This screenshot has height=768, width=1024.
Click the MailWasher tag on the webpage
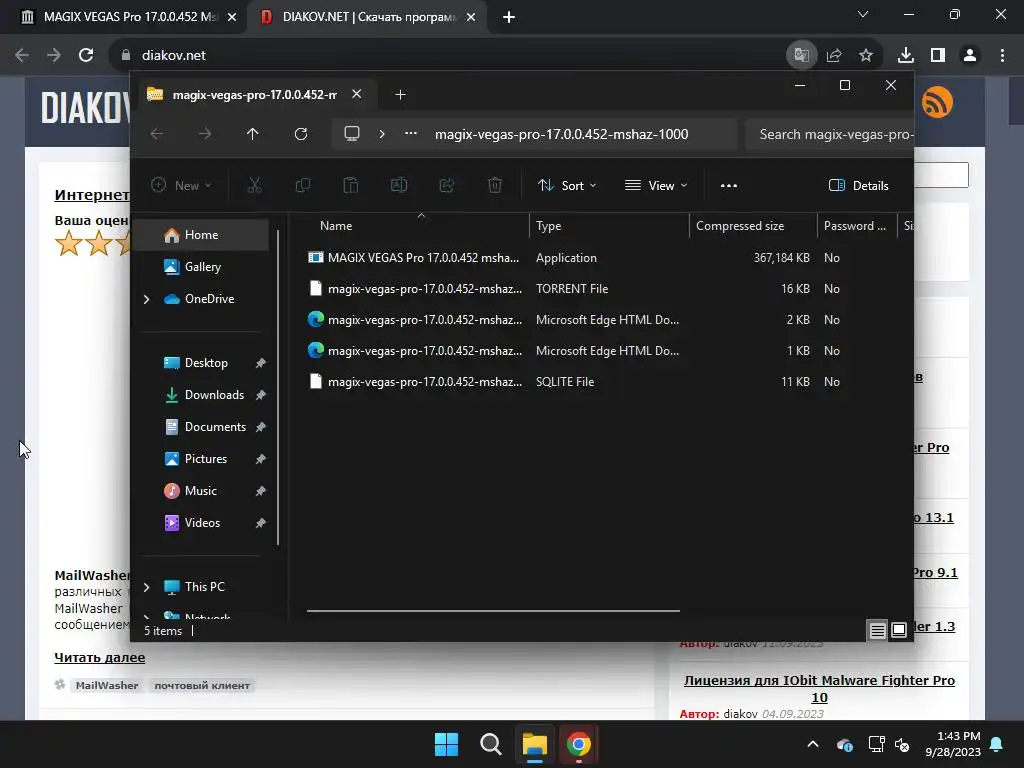[x=106, y=685]
